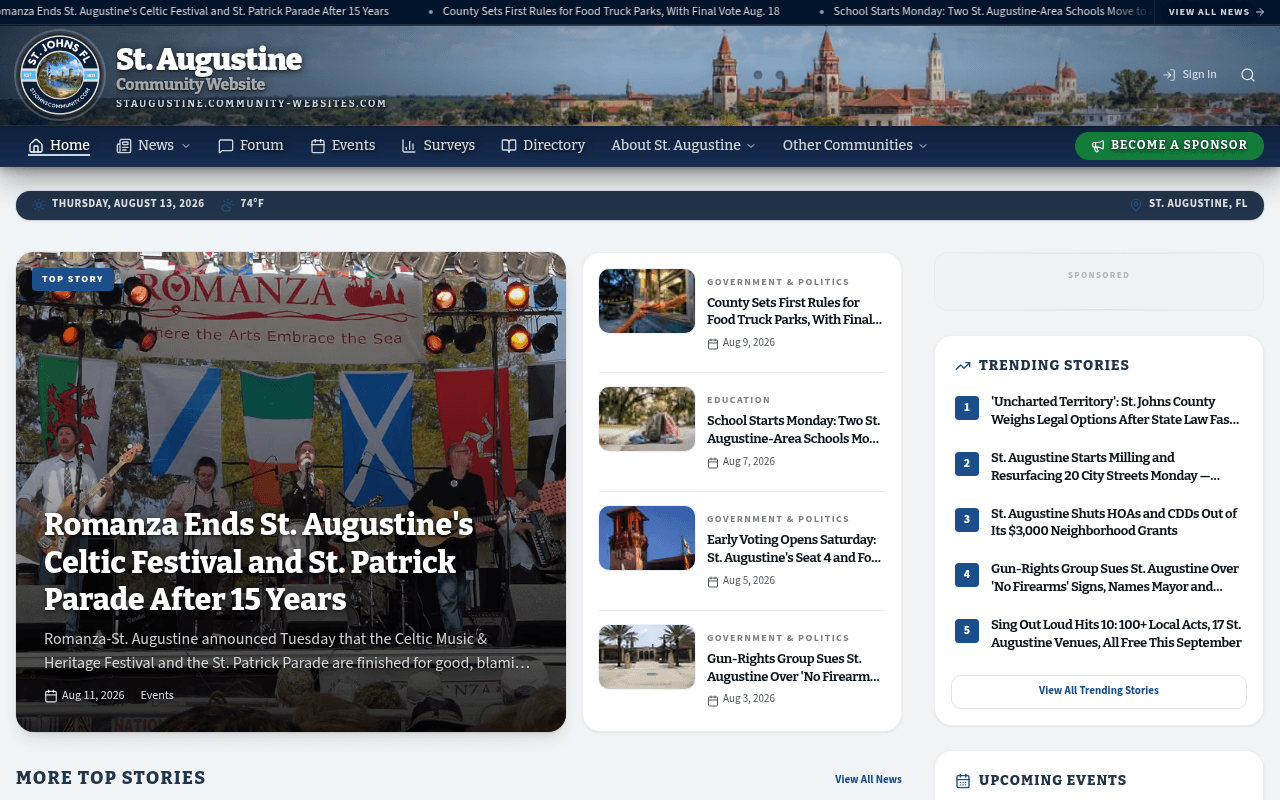The height and width of the screenshot is (800, 1280).
Task: Open the Home menu item
Action: 59,146
